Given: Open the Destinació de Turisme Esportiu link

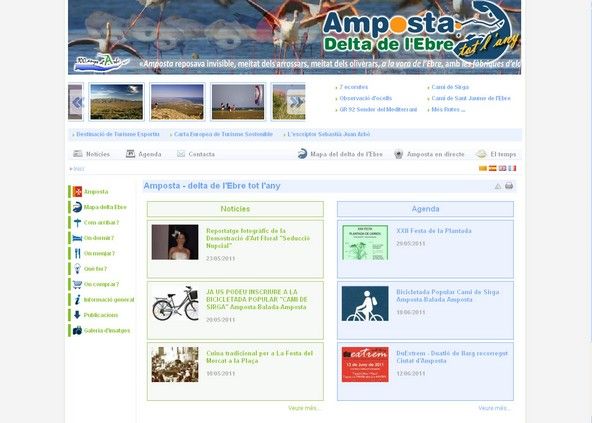Looking at the screenshot, I should pos(118,134).
